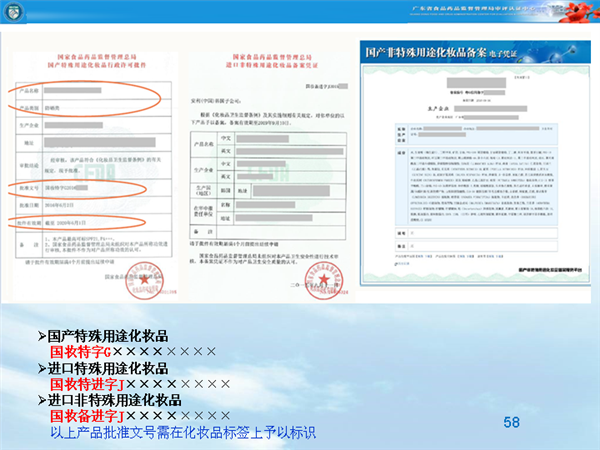Click the red text 国妆特字G××××
Image resolution: width=600 pixels, height=450 pixels.
click(x=132, y=352)
